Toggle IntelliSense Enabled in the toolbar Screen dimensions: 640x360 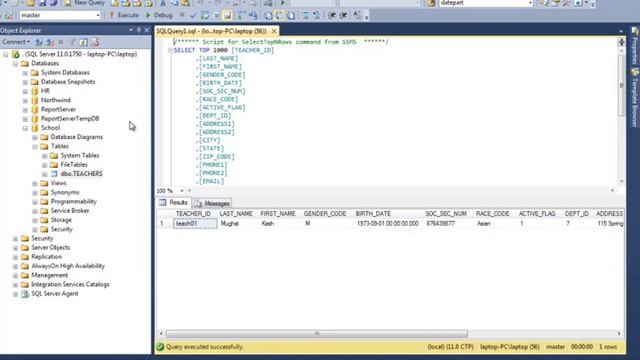point(228,15)
